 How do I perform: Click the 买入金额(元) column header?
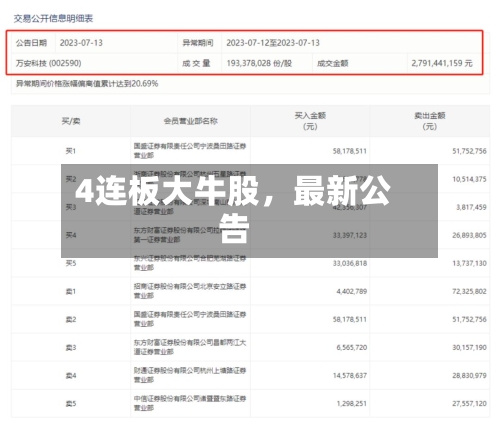pyautogui.click(x=310, y=121)
